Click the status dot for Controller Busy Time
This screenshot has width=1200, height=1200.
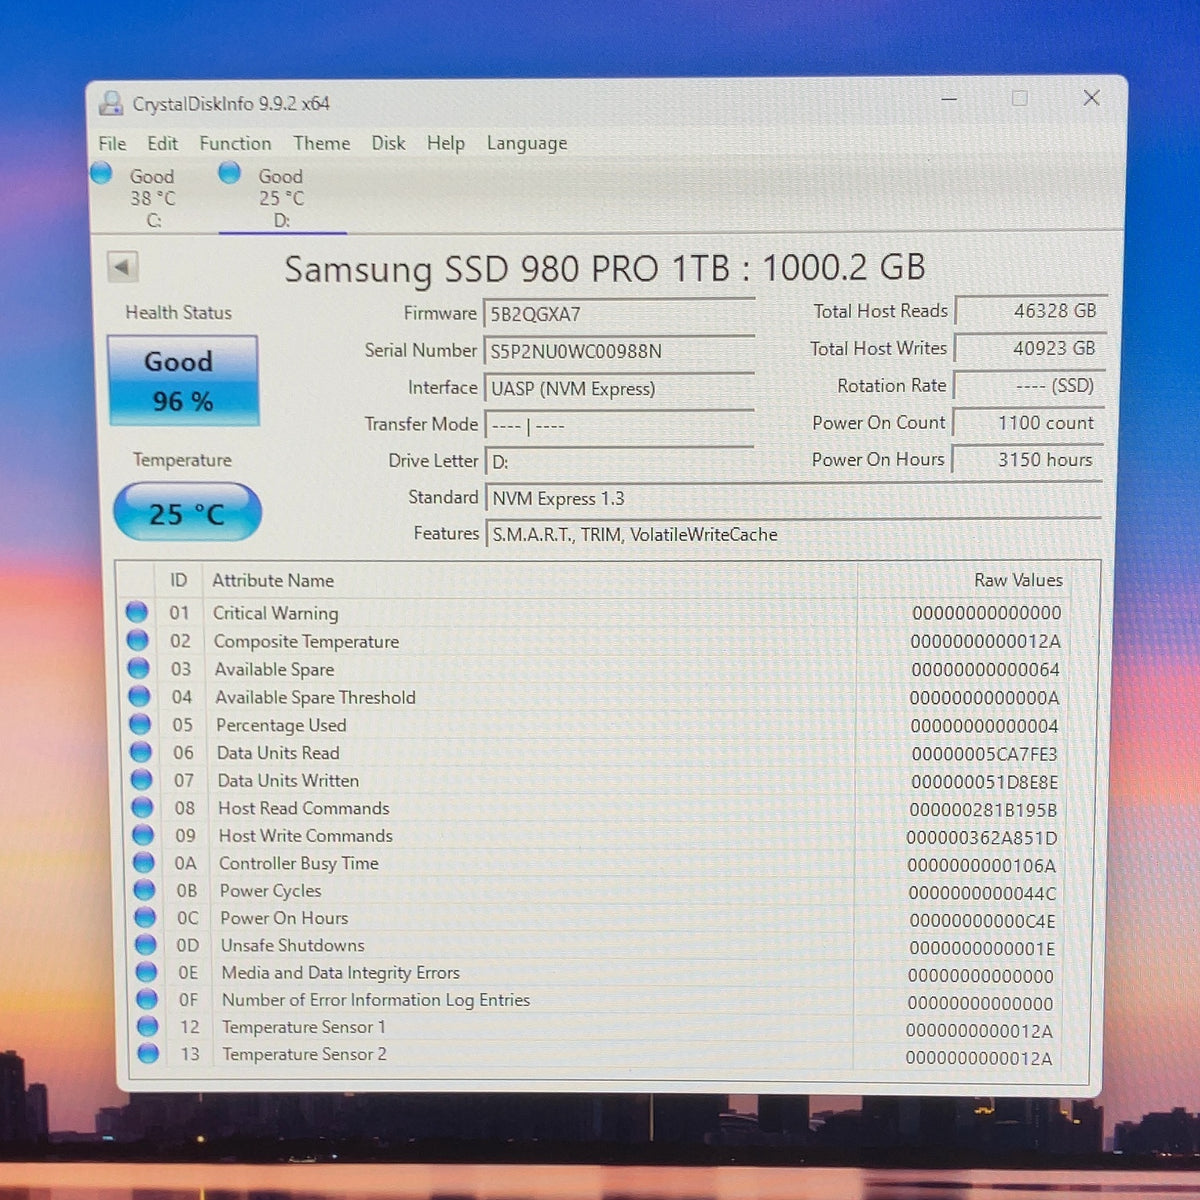pos(144,862)
